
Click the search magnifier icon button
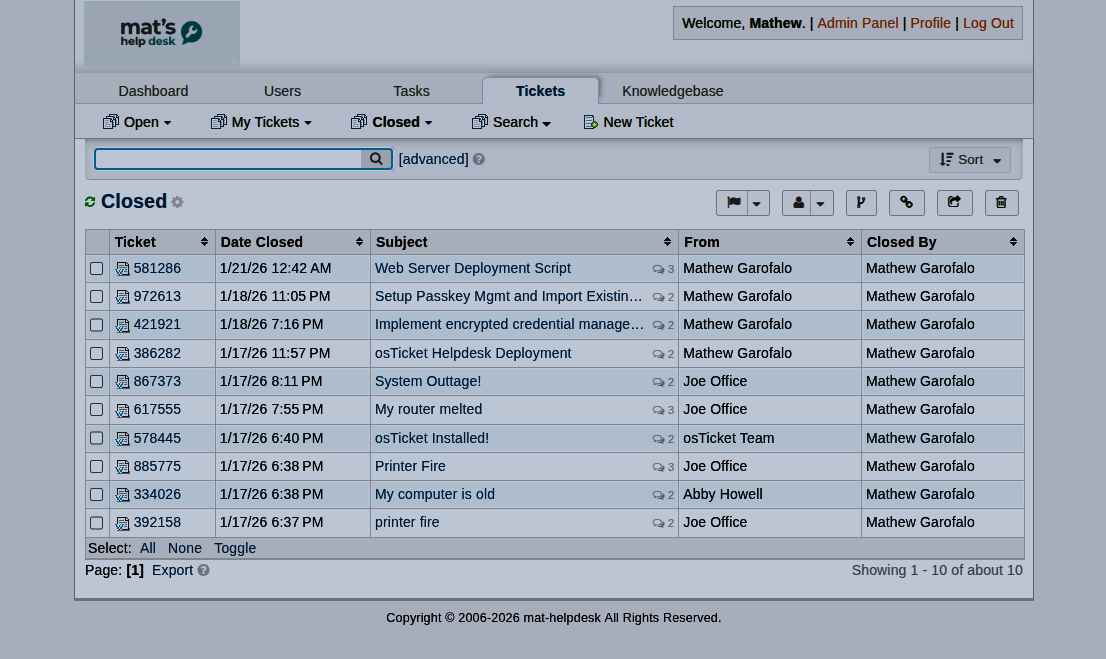(x=376, y=159)
